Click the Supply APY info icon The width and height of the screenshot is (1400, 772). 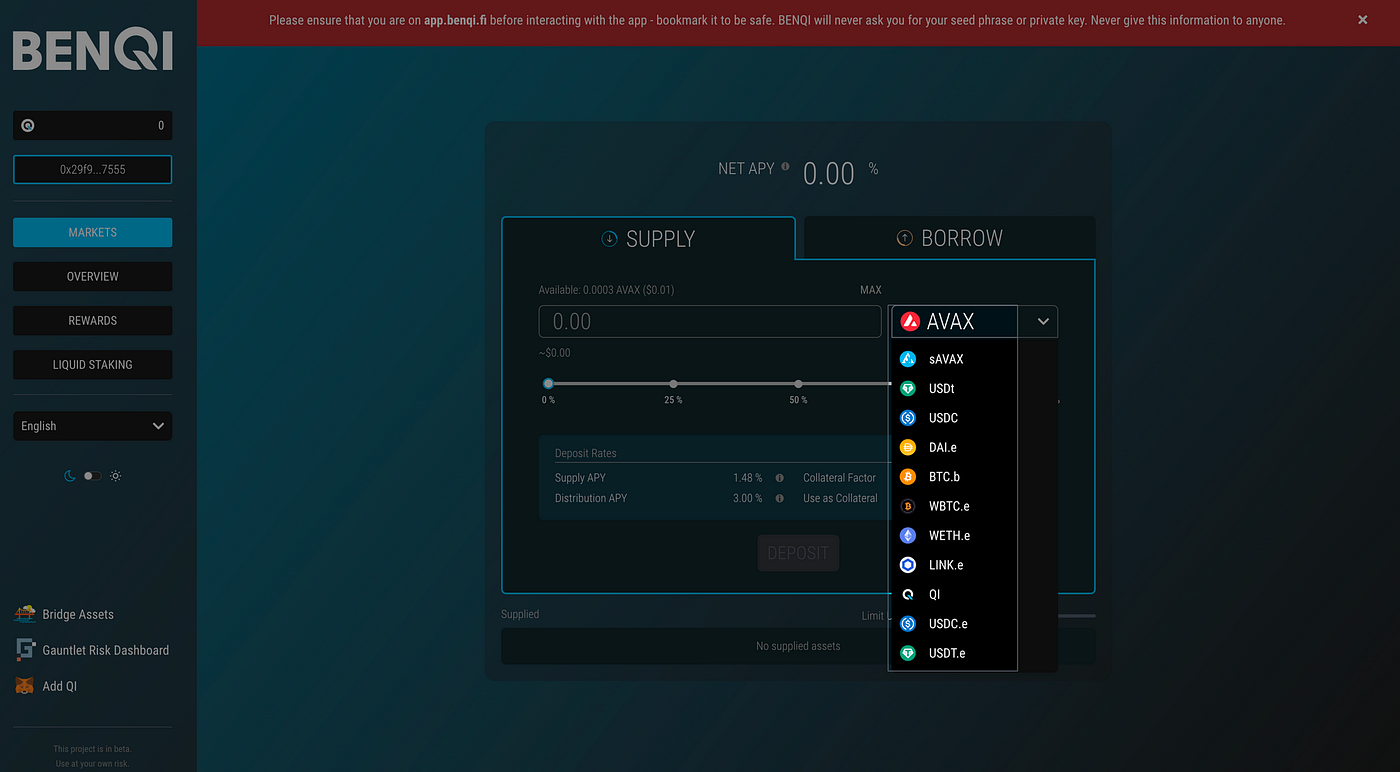coord(779,478)
